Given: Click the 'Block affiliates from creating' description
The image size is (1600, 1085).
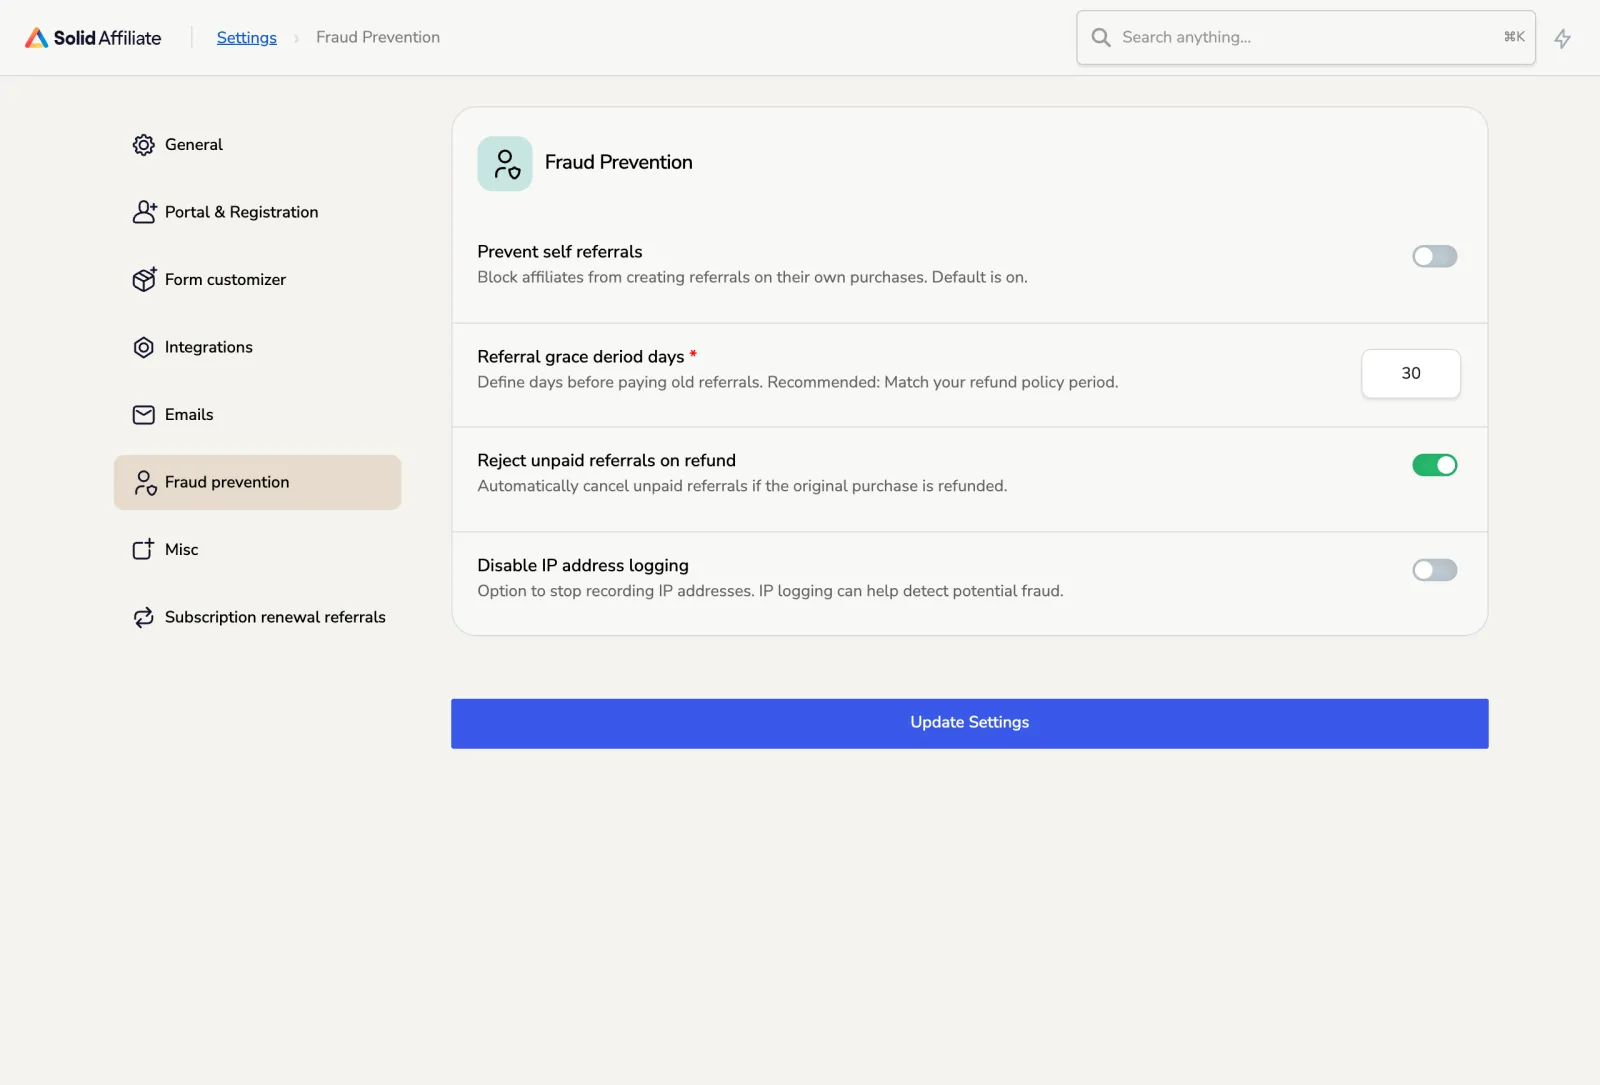Looking at the screenshot, I should (x=752, y=278).
